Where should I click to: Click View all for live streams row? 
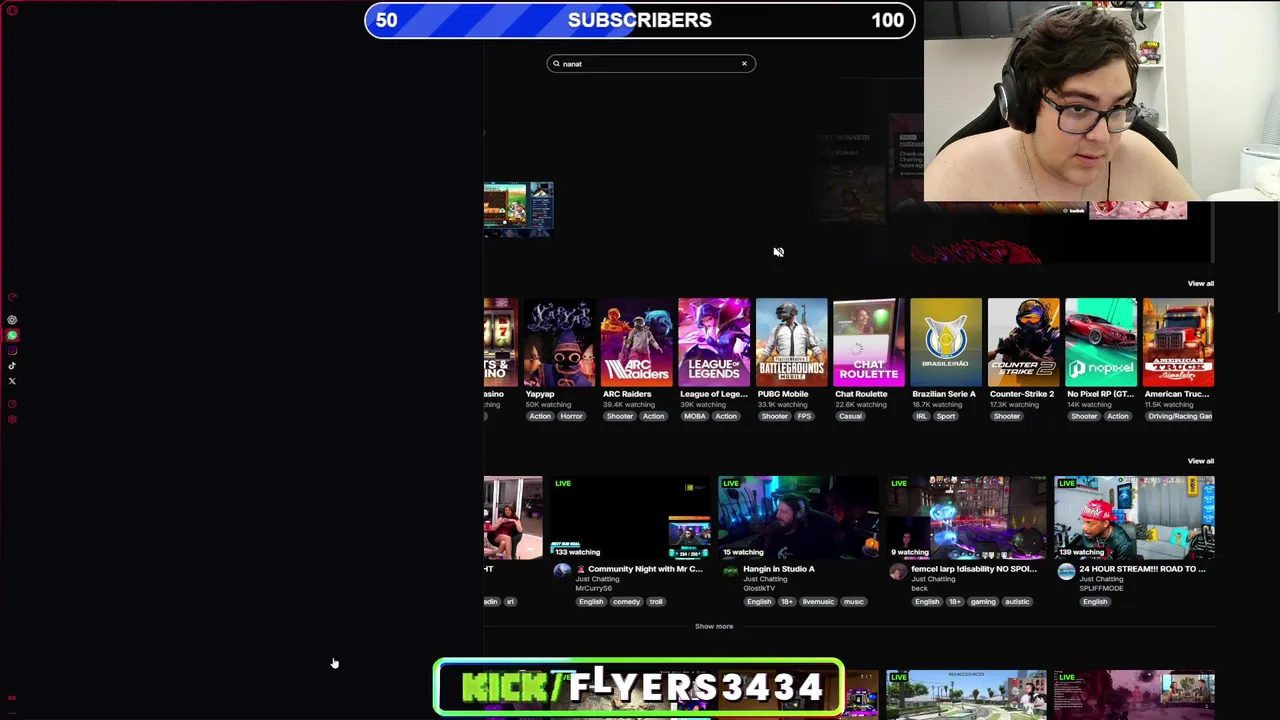pyautogui.click(x=1200, y=461)
